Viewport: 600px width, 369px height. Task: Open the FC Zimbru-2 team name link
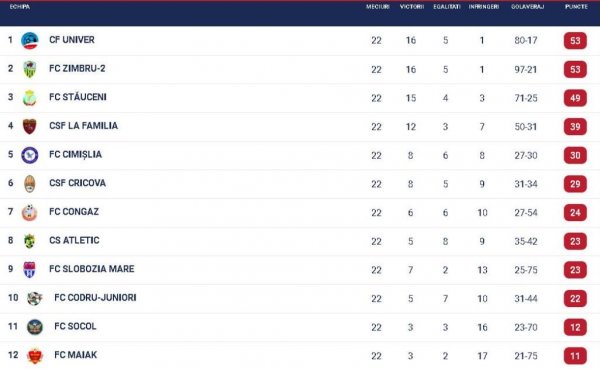tap(77, 69)
